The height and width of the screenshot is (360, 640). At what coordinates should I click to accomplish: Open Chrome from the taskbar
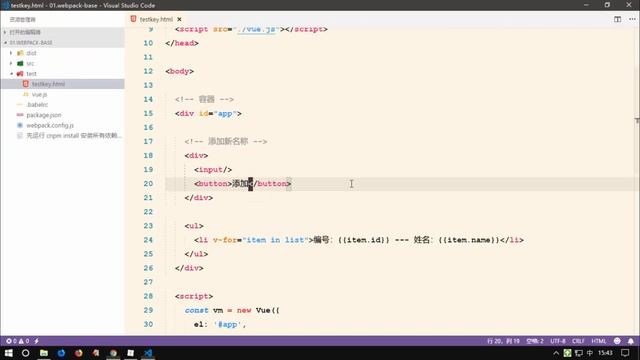113,353
